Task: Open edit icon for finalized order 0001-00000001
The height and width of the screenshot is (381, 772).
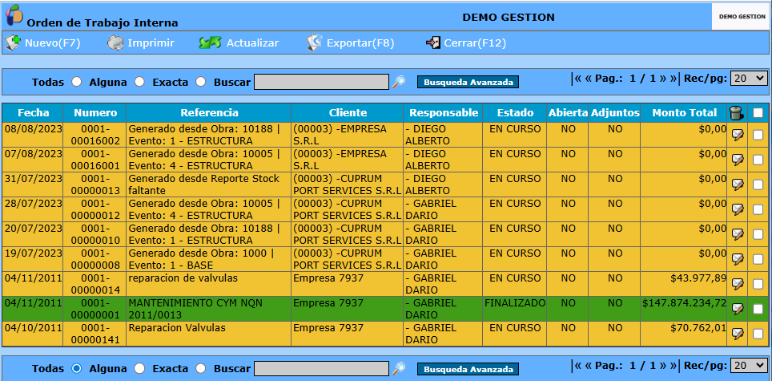Action: 738,309
